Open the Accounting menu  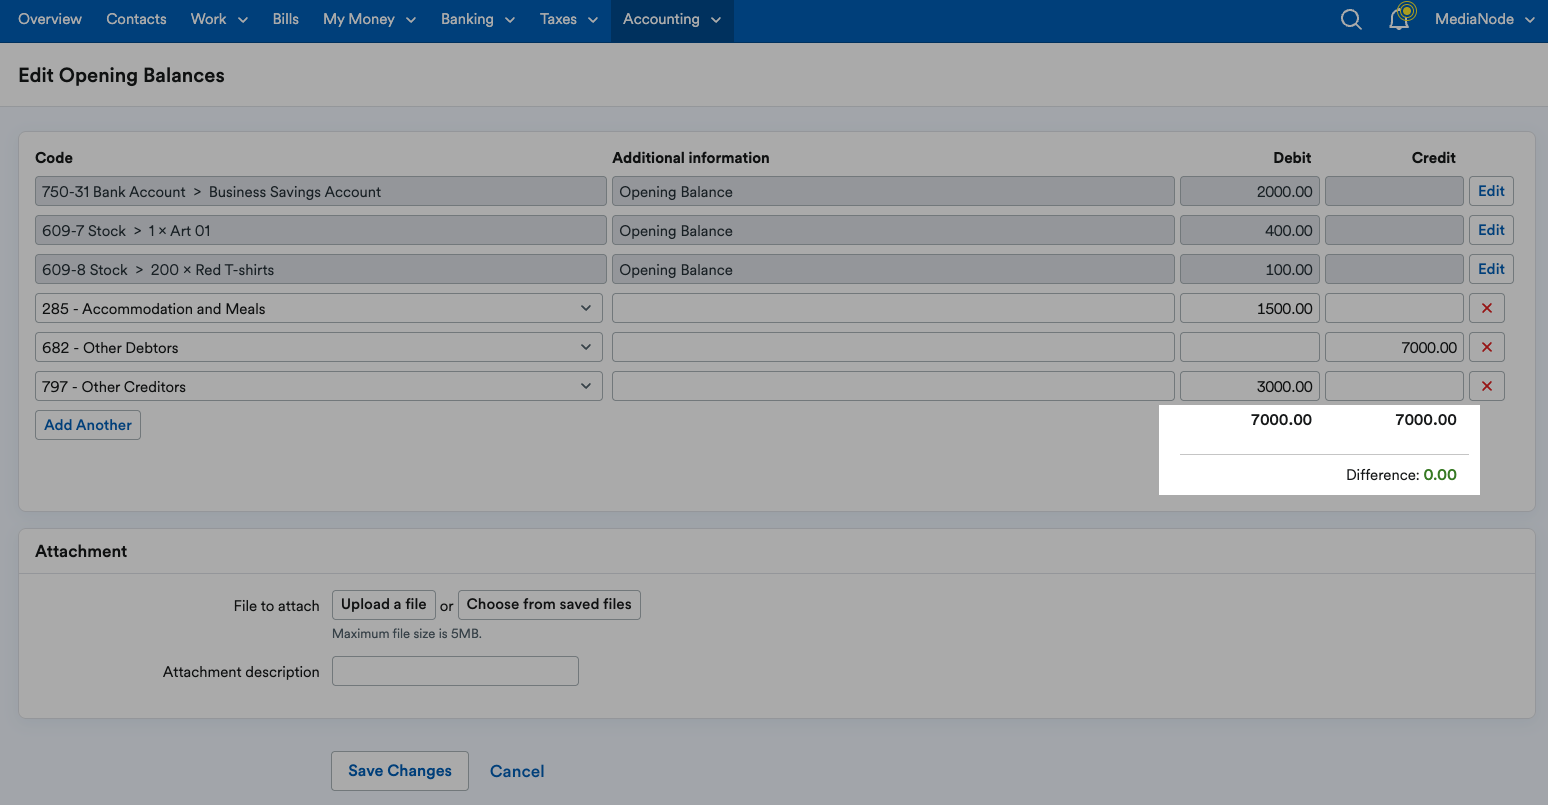tap(672, 19)
